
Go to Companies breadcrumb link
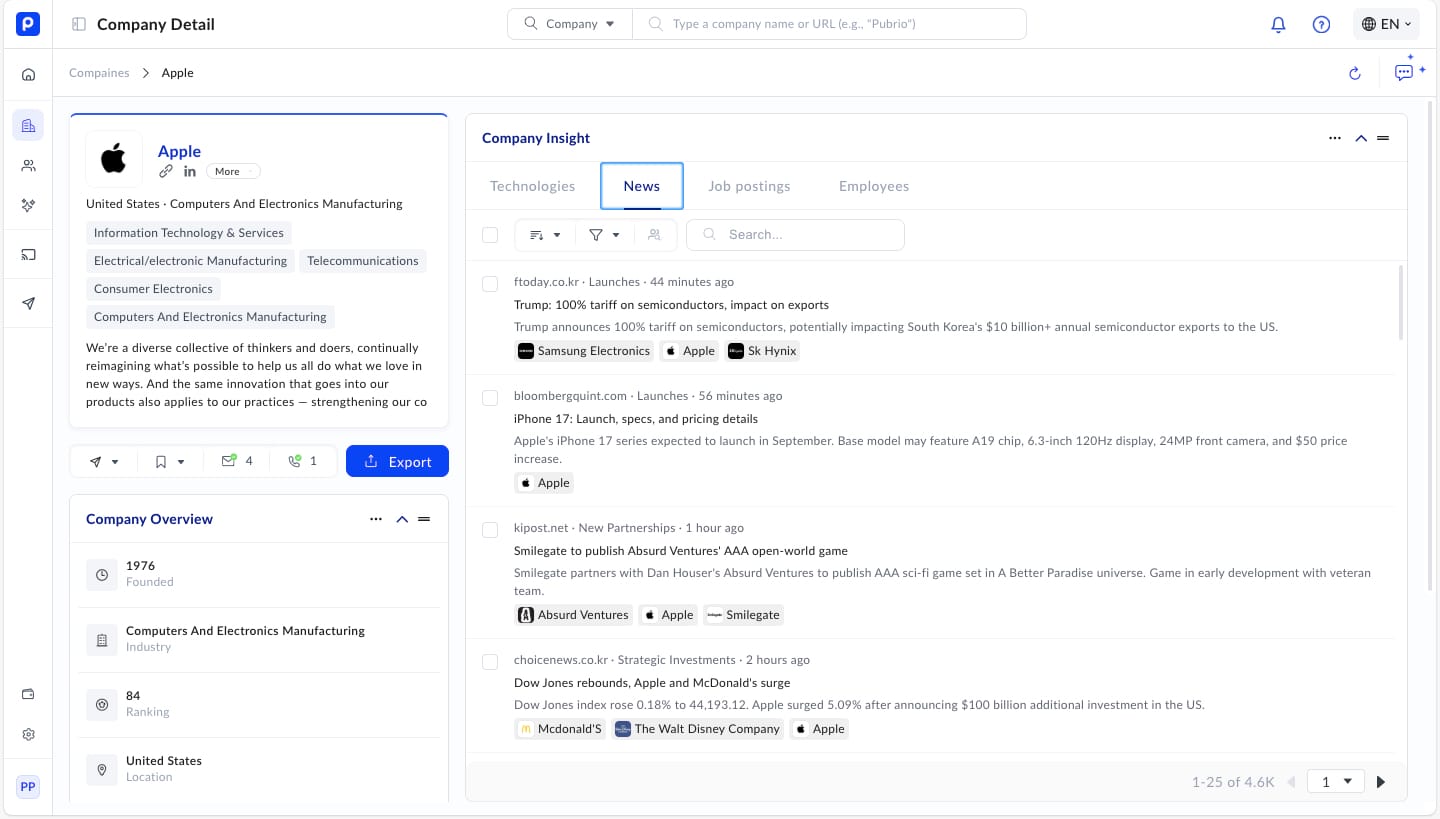tap(99, 73)
